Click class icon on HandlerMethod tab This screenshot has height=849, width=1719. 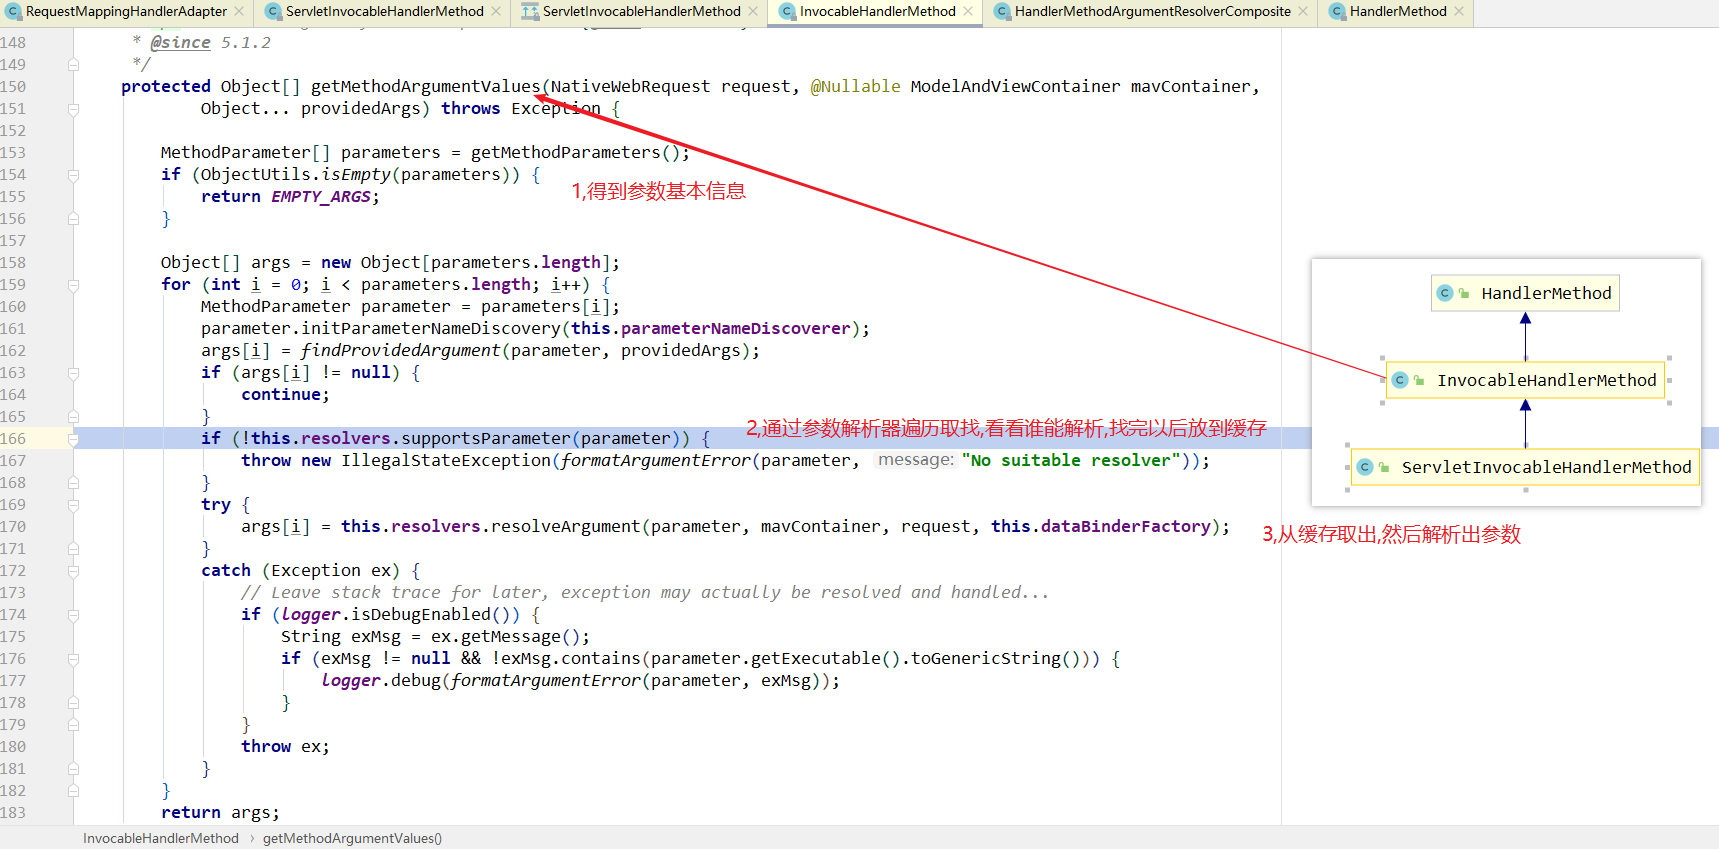pyautogui.click(x=1337, y=12)
